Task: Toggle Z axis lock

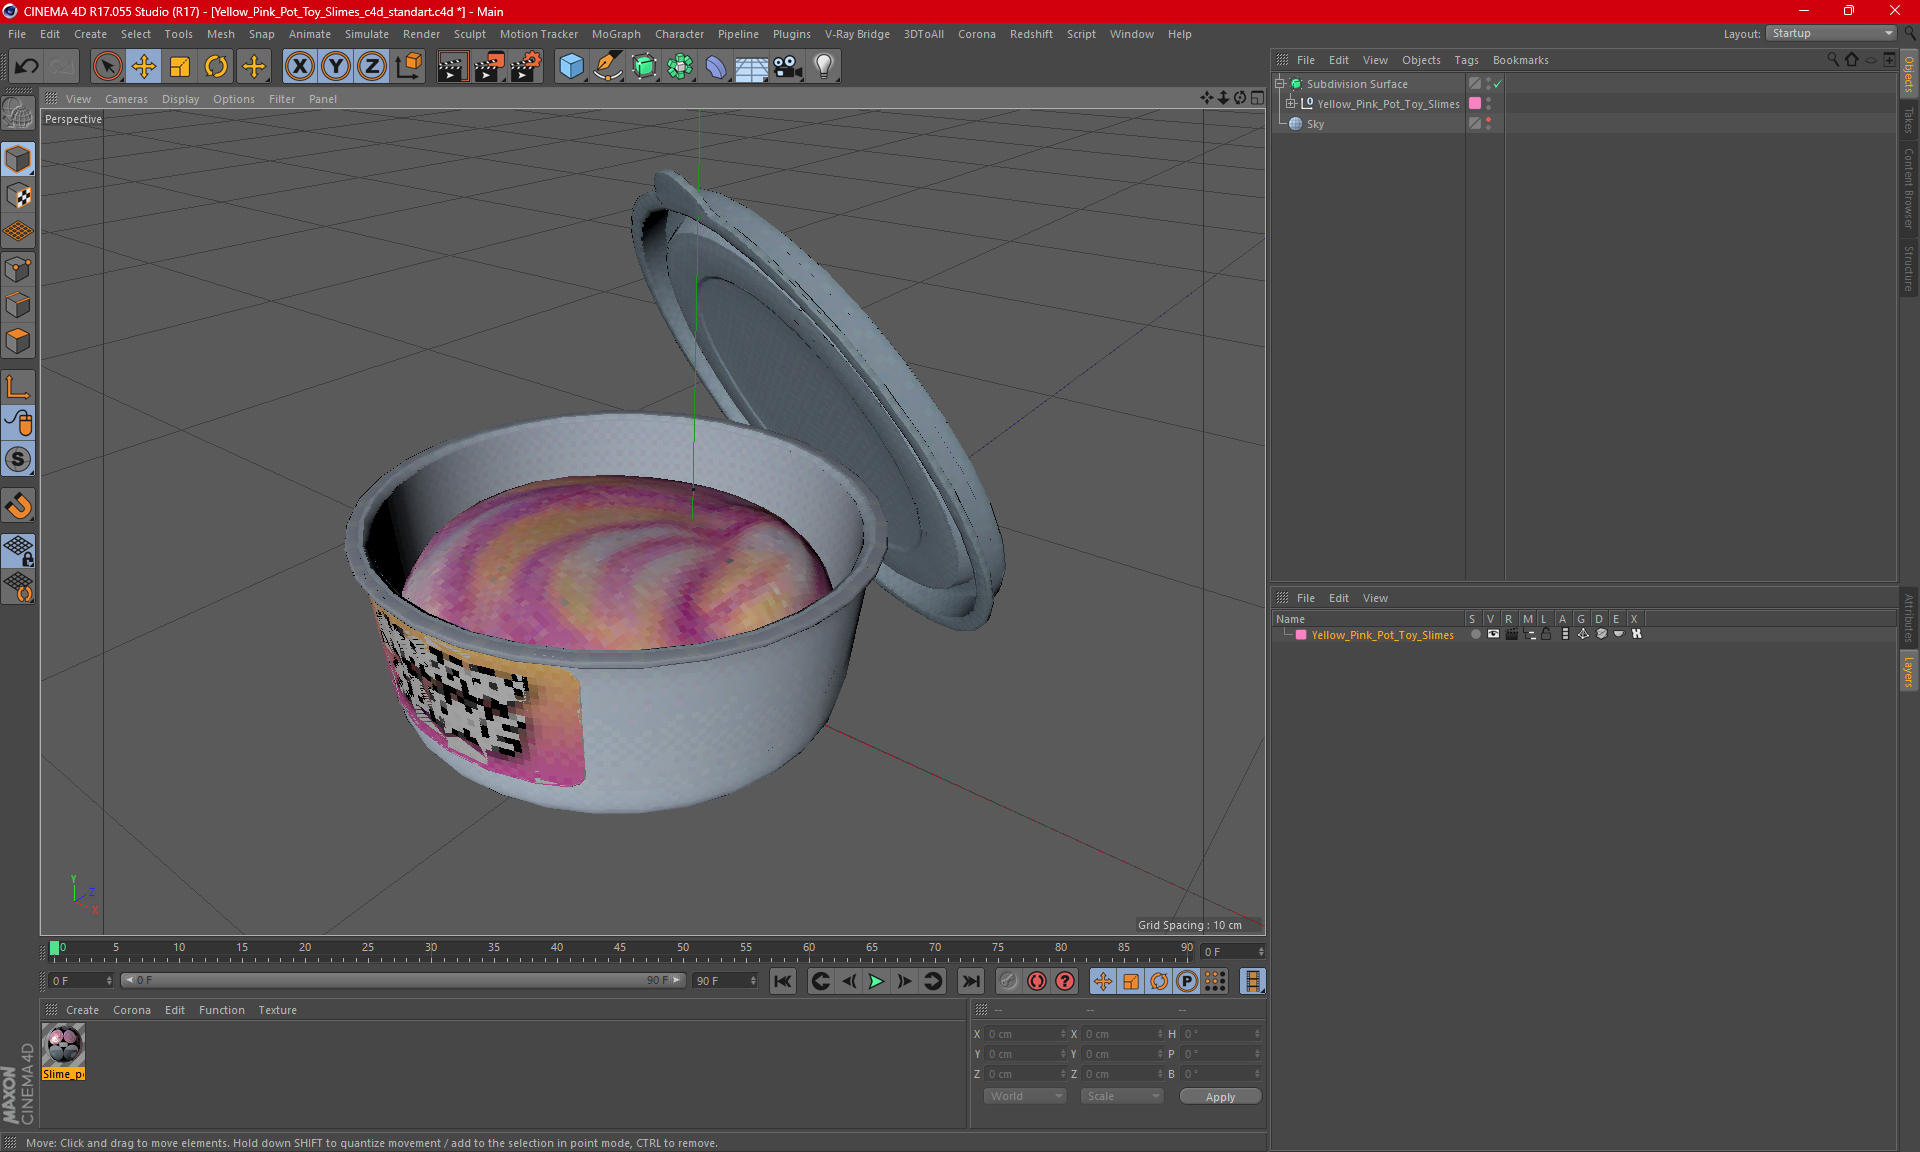Action: tap(372, 67)
